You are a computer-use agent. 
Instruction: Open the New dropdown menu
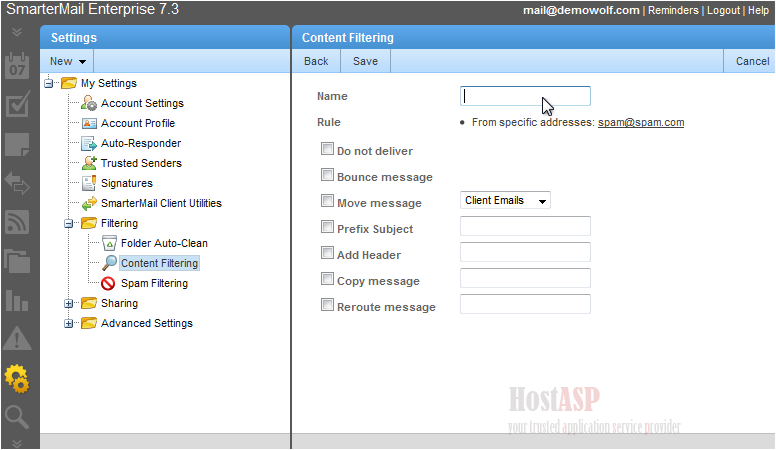[67, 61]
